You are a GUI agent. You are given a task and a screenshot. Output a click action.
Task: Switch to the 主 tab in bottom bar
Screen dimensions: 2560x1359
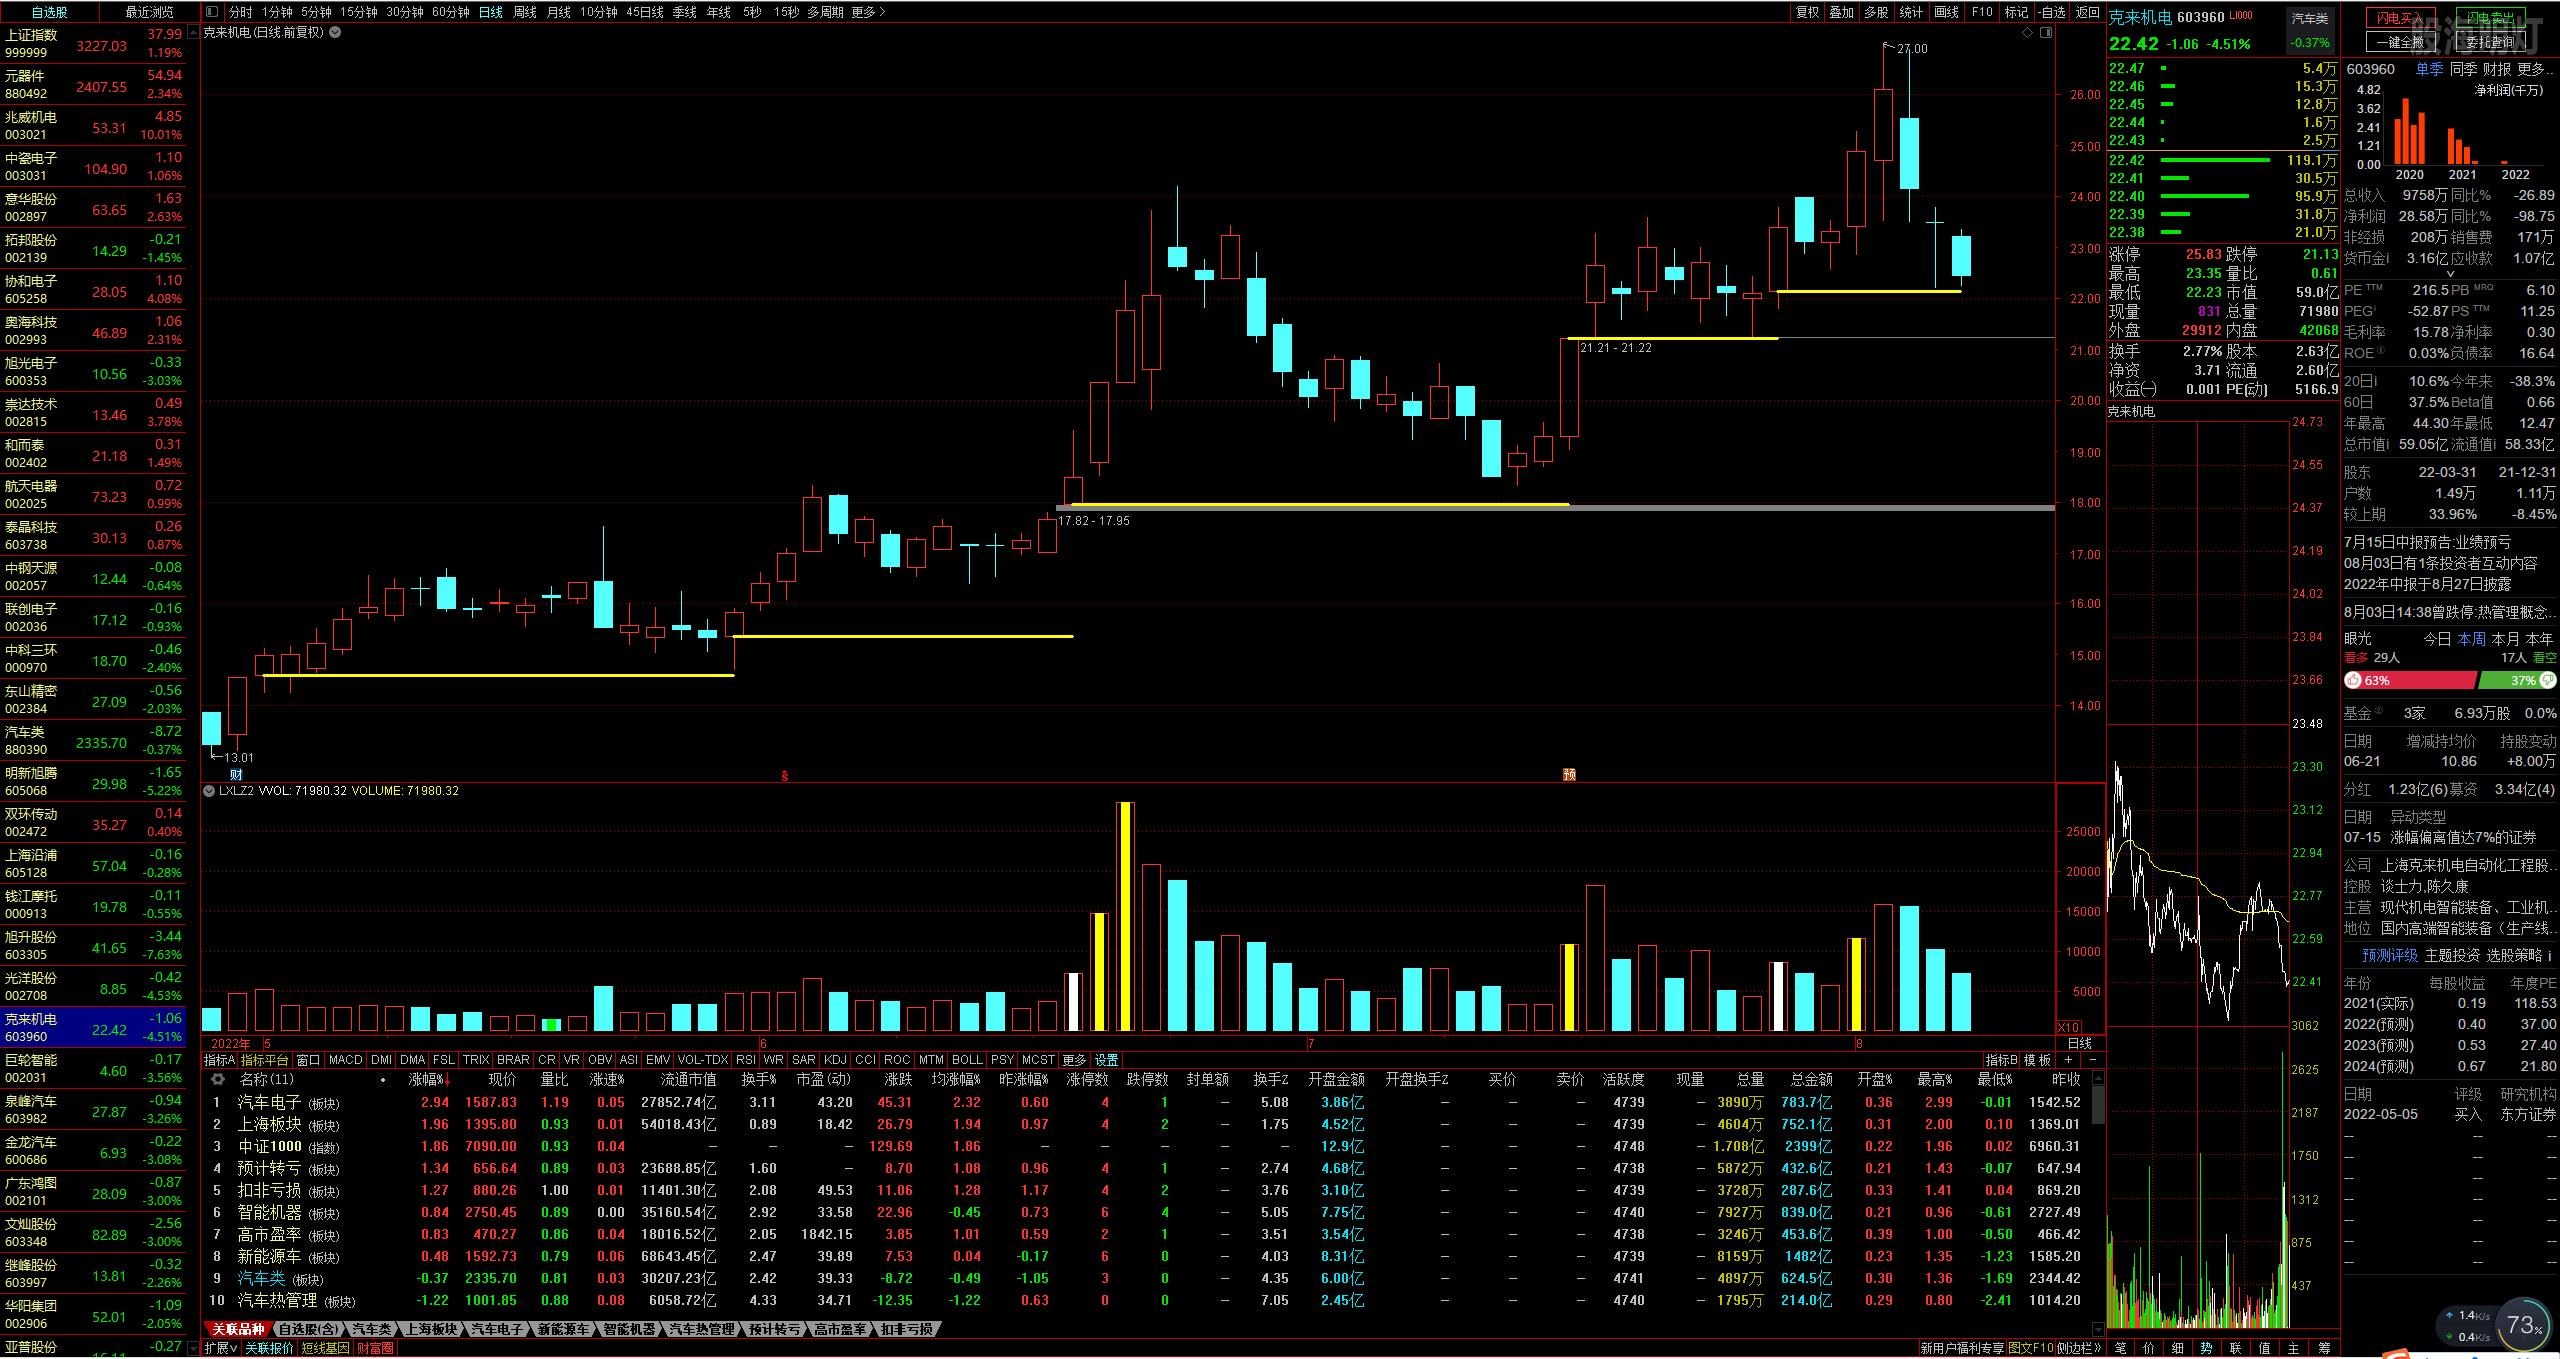[2294, 1348]
